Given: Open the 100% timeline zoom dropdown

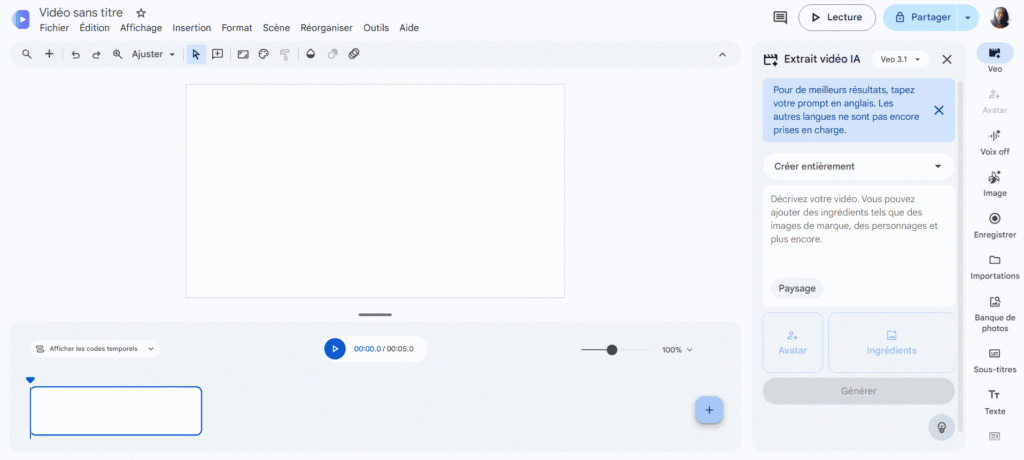Looking at the screenshot, I should point(677,350).
